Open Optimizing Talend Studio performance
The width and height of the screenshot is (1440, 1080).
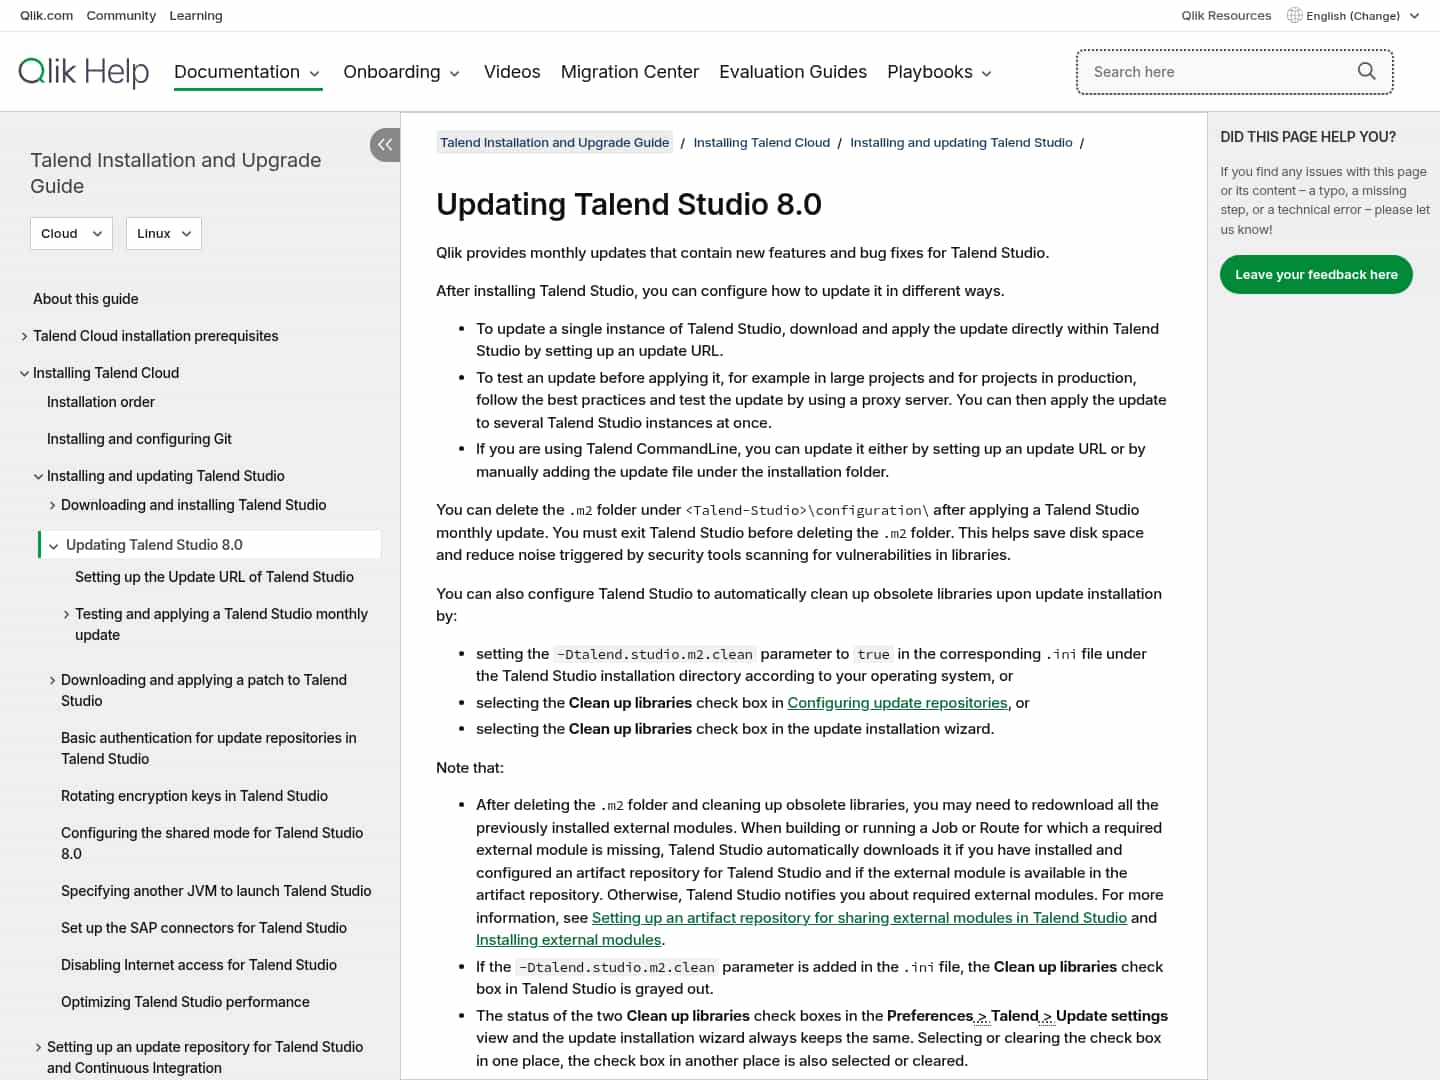(185, 1002)
